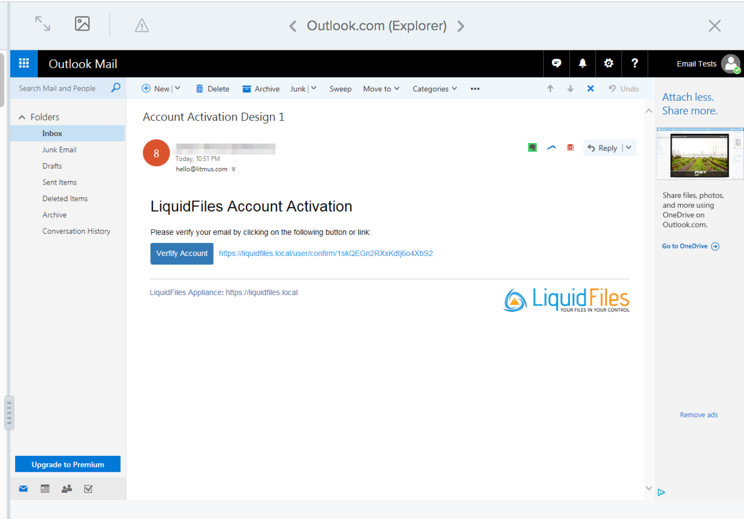Open the app launcher grid icon

[x=24, y=63]
